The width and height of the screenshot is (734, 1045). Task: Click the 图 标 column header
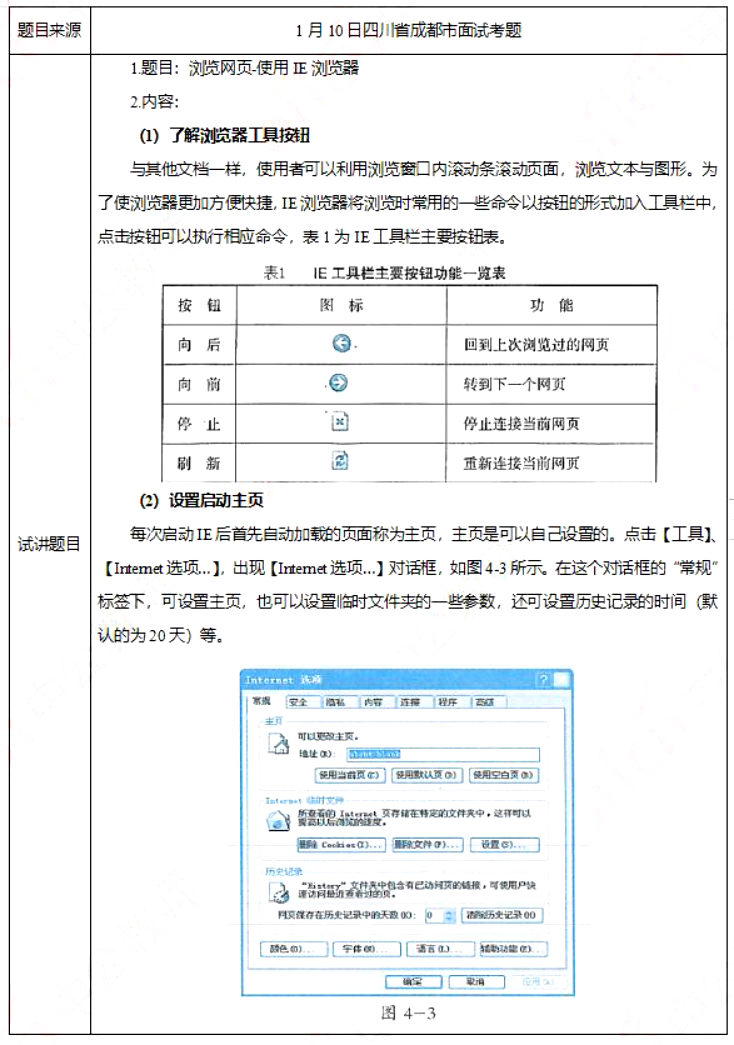tap(341, 305)
